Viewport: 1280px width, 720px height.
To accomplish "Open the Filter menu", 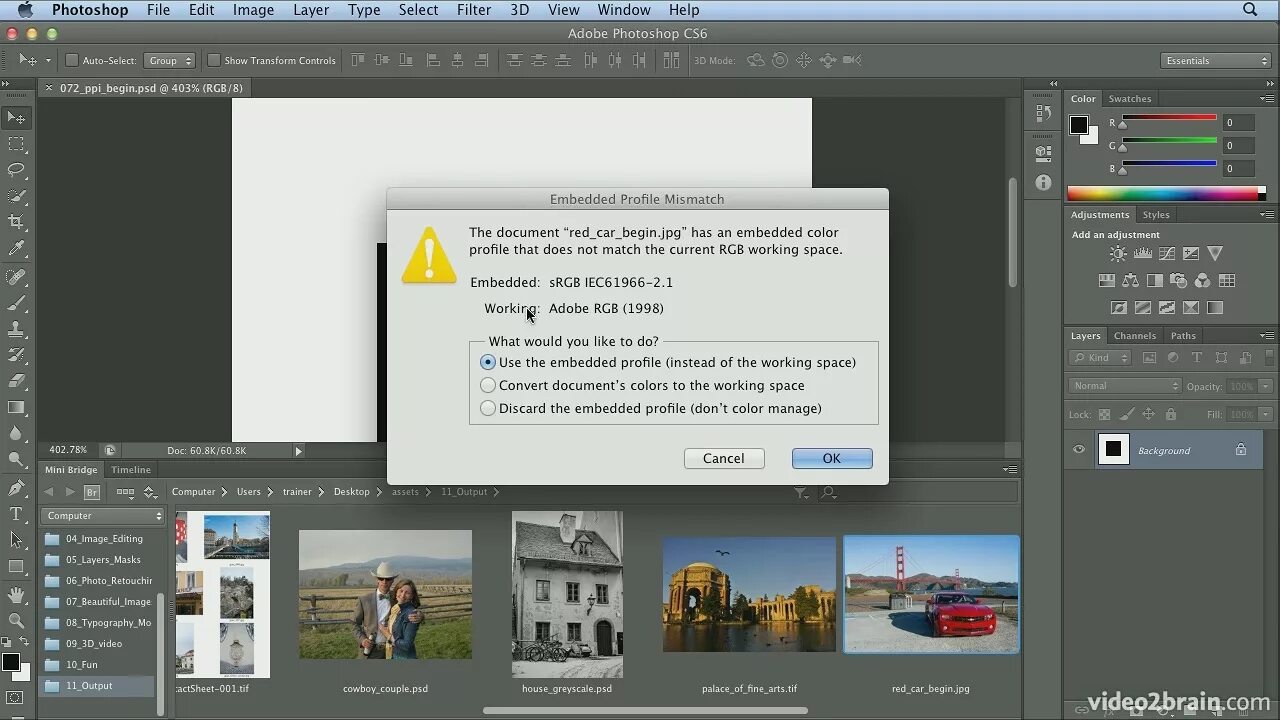I will [x=474, y=10].
